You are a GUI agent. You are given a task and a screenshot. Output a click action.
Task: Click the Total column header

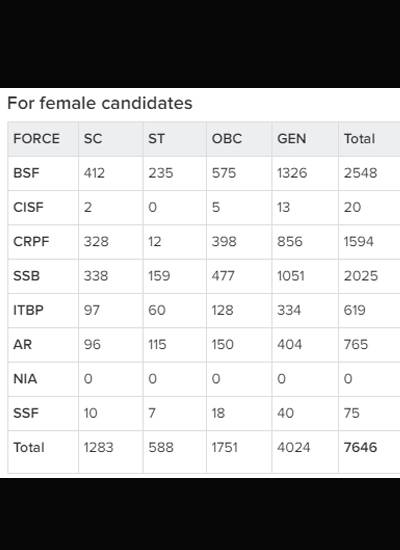click(359, 139)
